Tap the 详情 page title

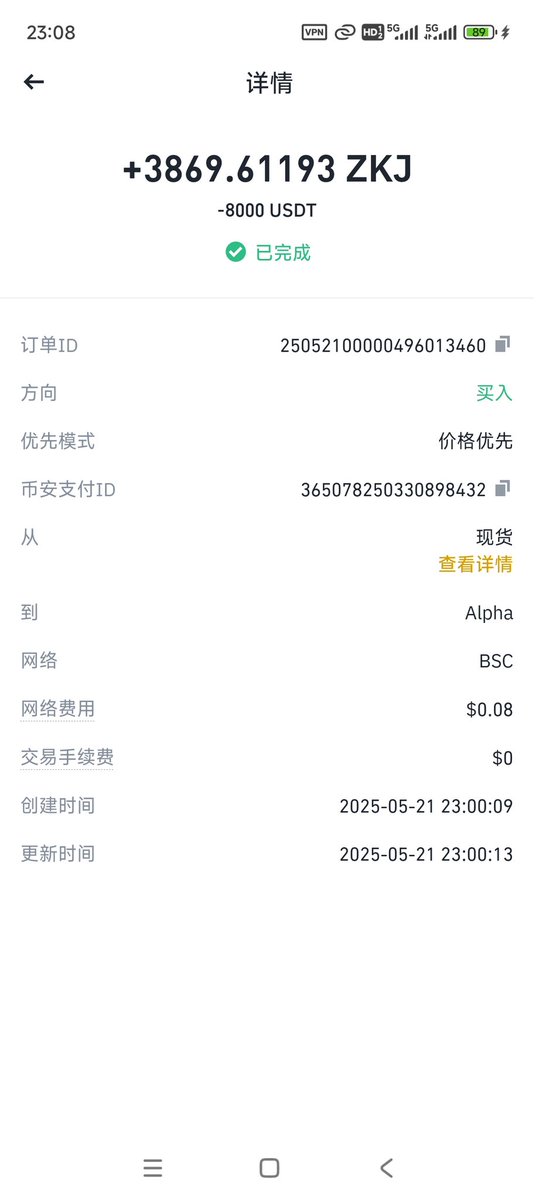click(269, 83)
